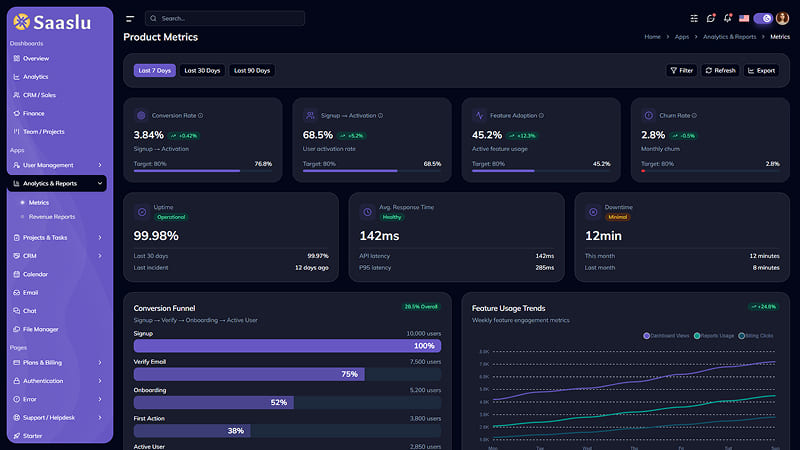Expand the Plans & Billing menu
Screen dimensions: 800x450
coord(57,363)
